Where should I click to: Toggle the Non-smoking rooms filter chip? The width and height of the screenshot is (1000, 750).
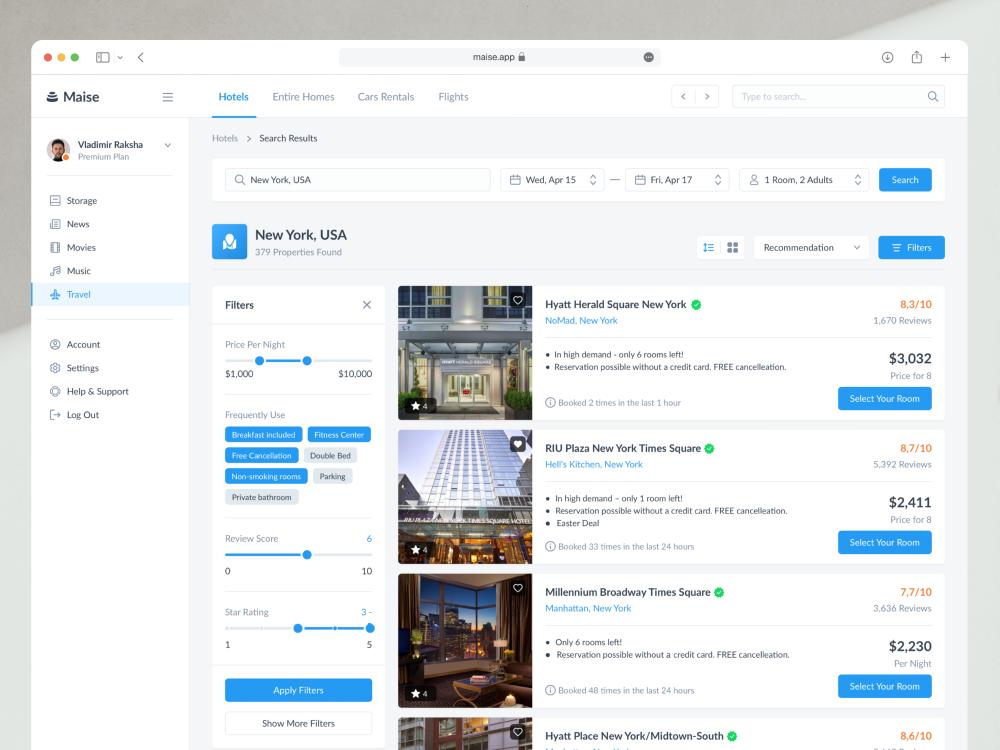[266, 476]
